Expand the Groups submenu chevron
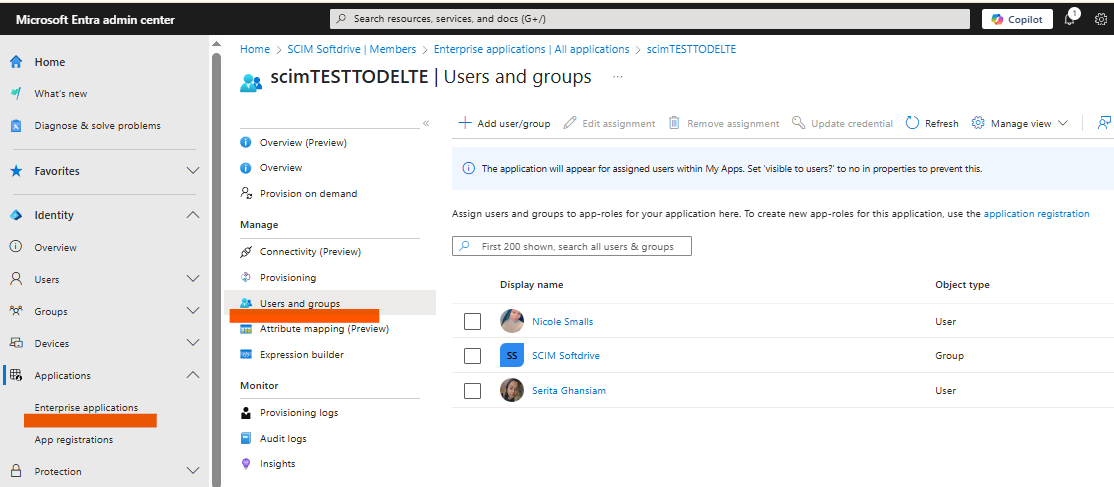Viewport: 1114px width, 487px height. click(x=193, y=311)
